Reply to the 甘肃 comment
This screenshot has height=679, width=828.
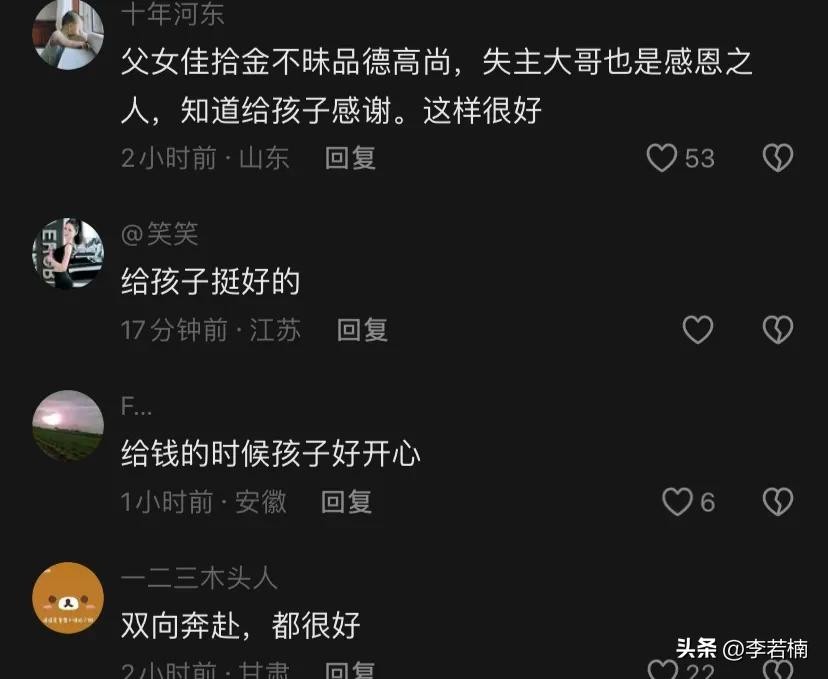point(350,671)
